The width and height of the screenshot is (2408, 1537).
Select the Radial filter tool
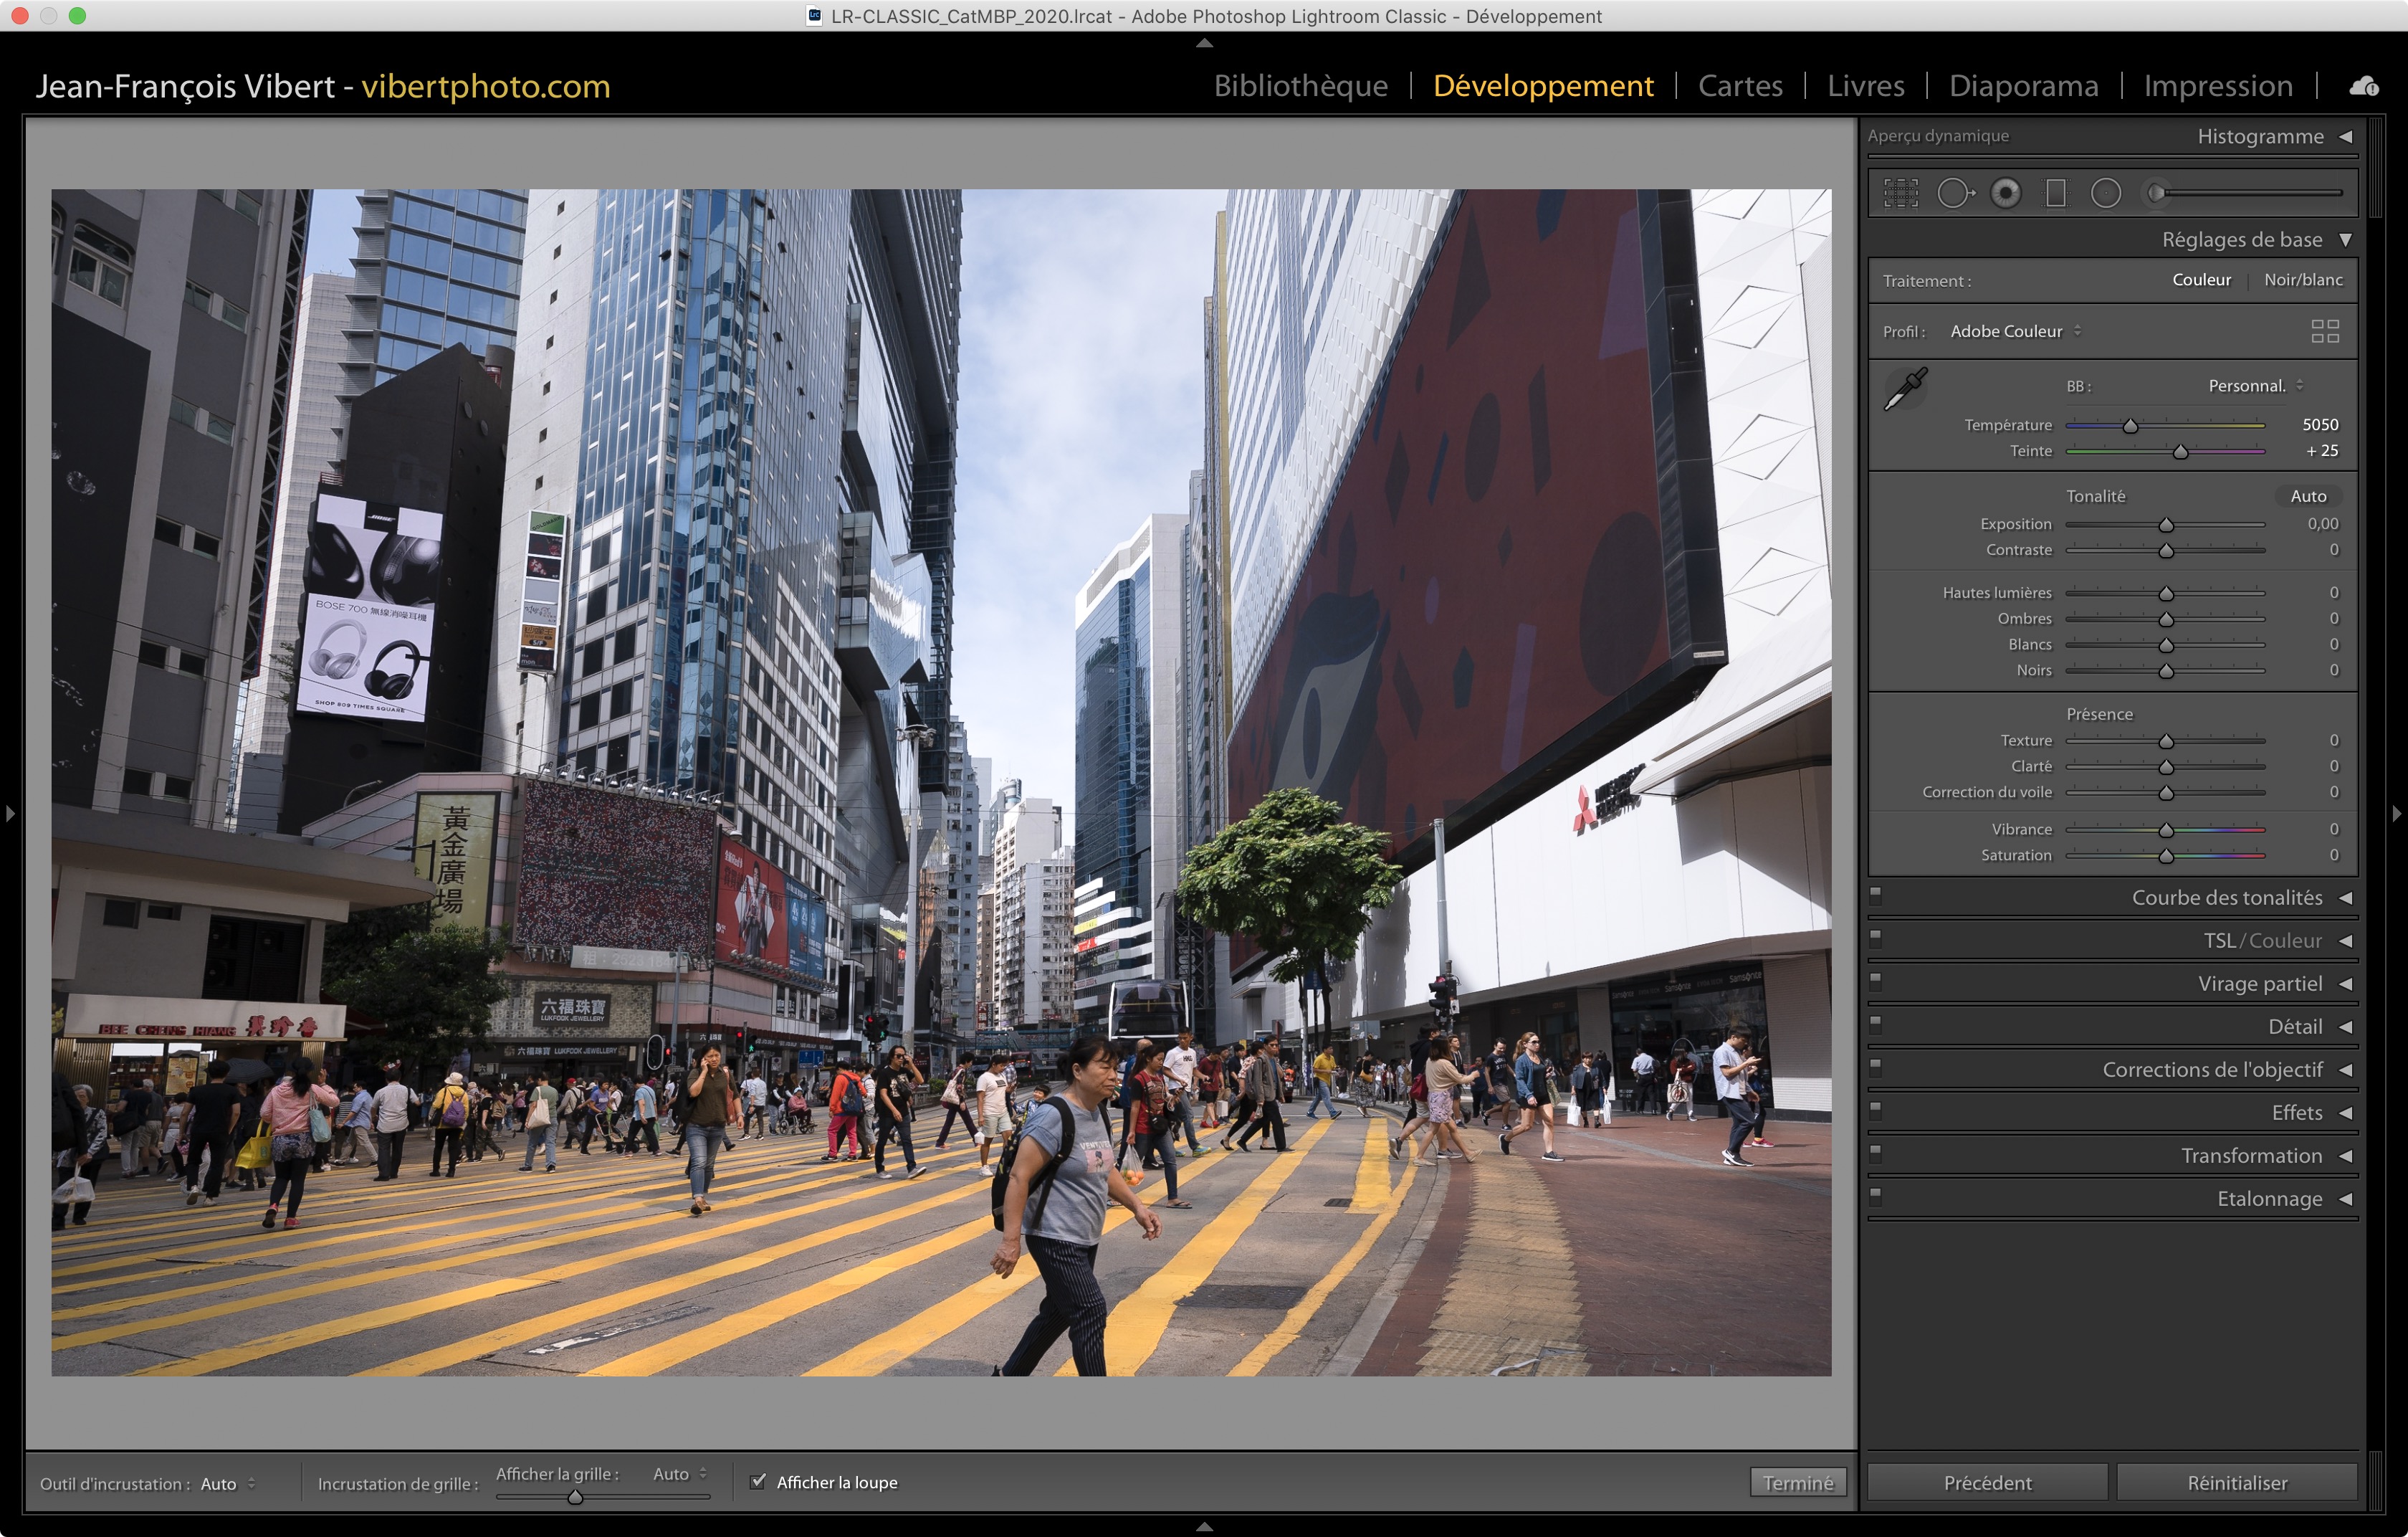(2105, 193)
